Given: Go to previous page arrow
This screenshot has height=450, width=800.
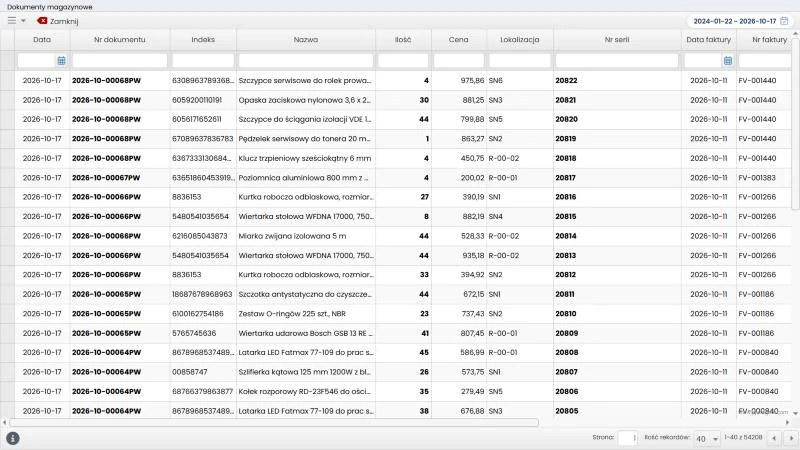Looking at the screenshot, I should pyautogui.click(x=774, y=438).
